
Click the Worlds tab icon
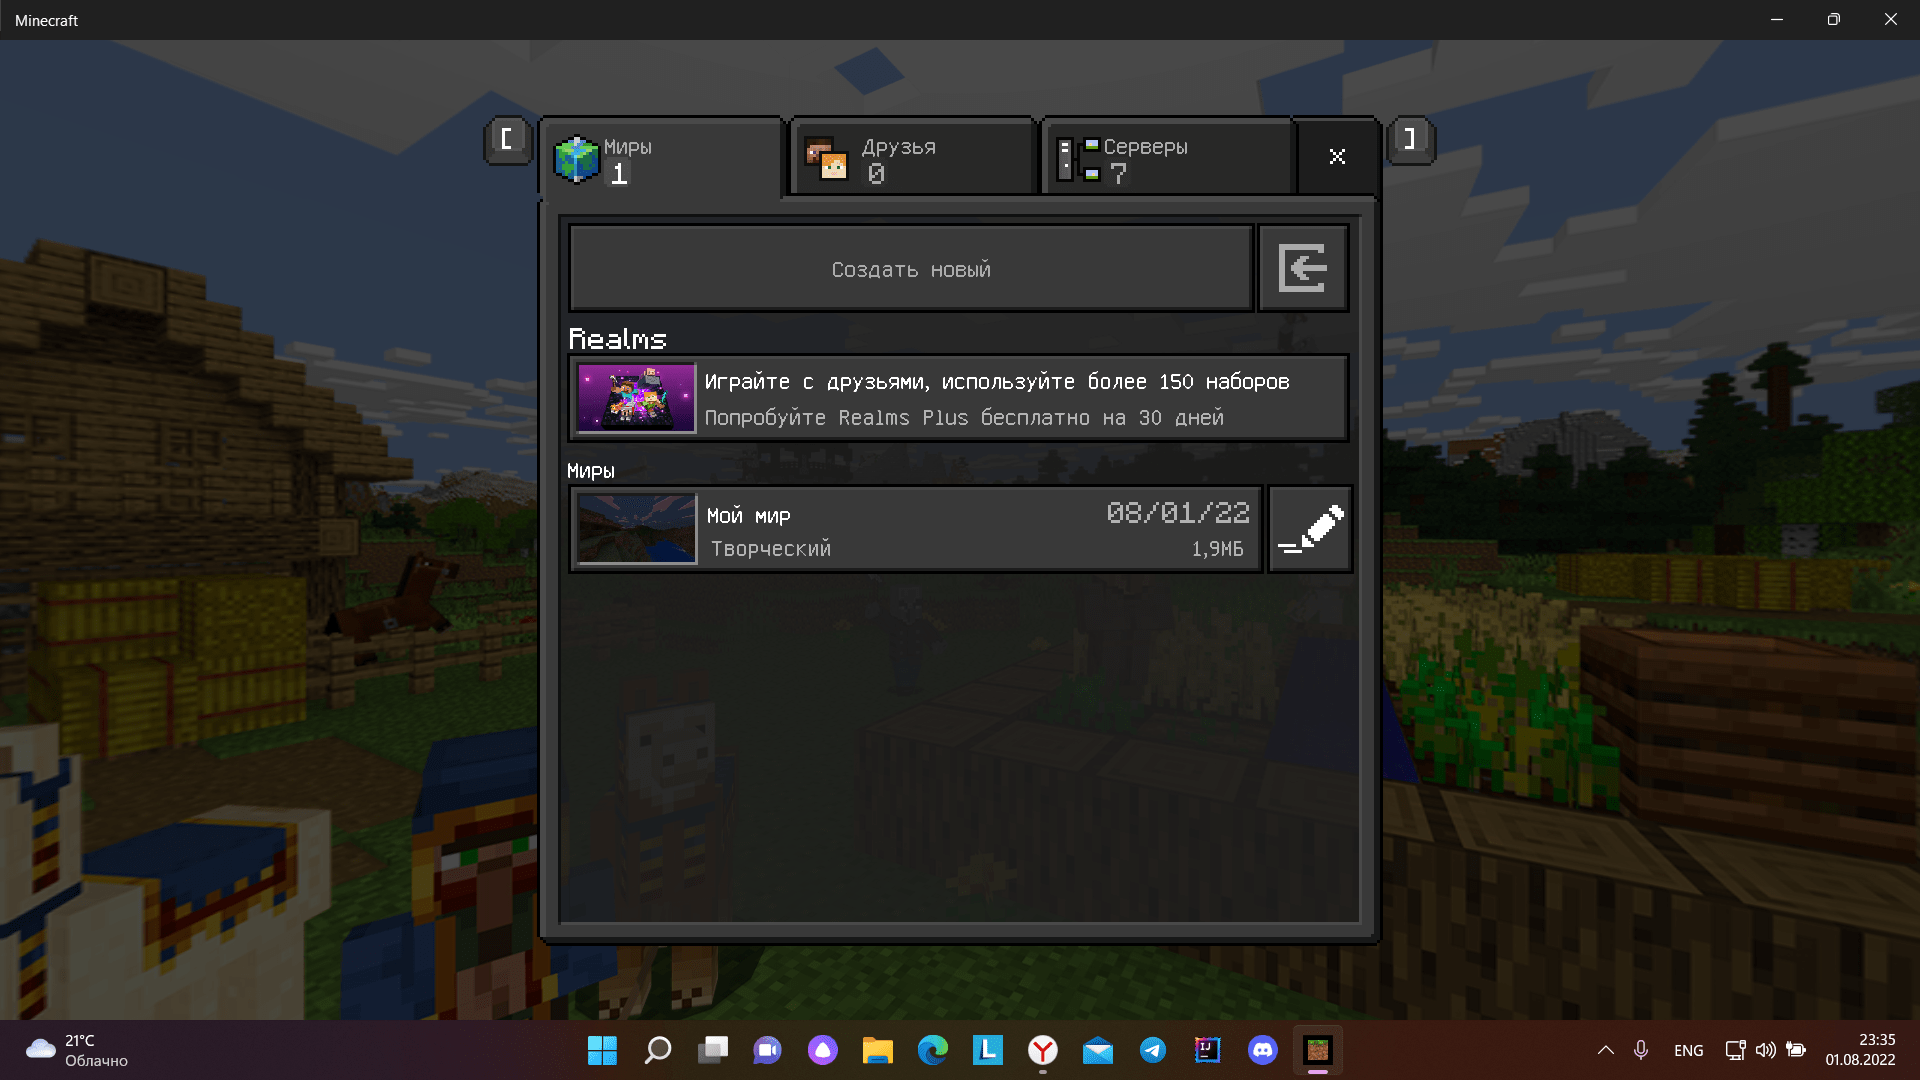pyautogui.click(x=575, y=158)
